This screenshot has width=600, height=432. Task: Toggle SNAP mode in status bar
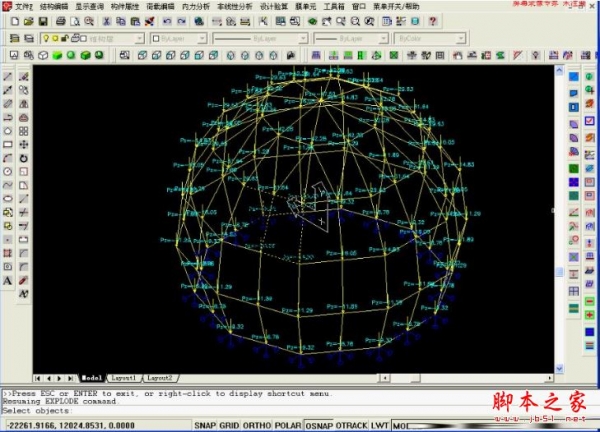(207, 425)
